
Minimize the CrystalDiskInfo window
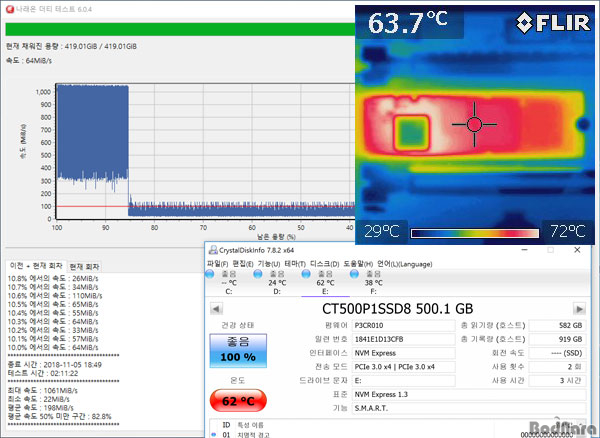(525, 250)
